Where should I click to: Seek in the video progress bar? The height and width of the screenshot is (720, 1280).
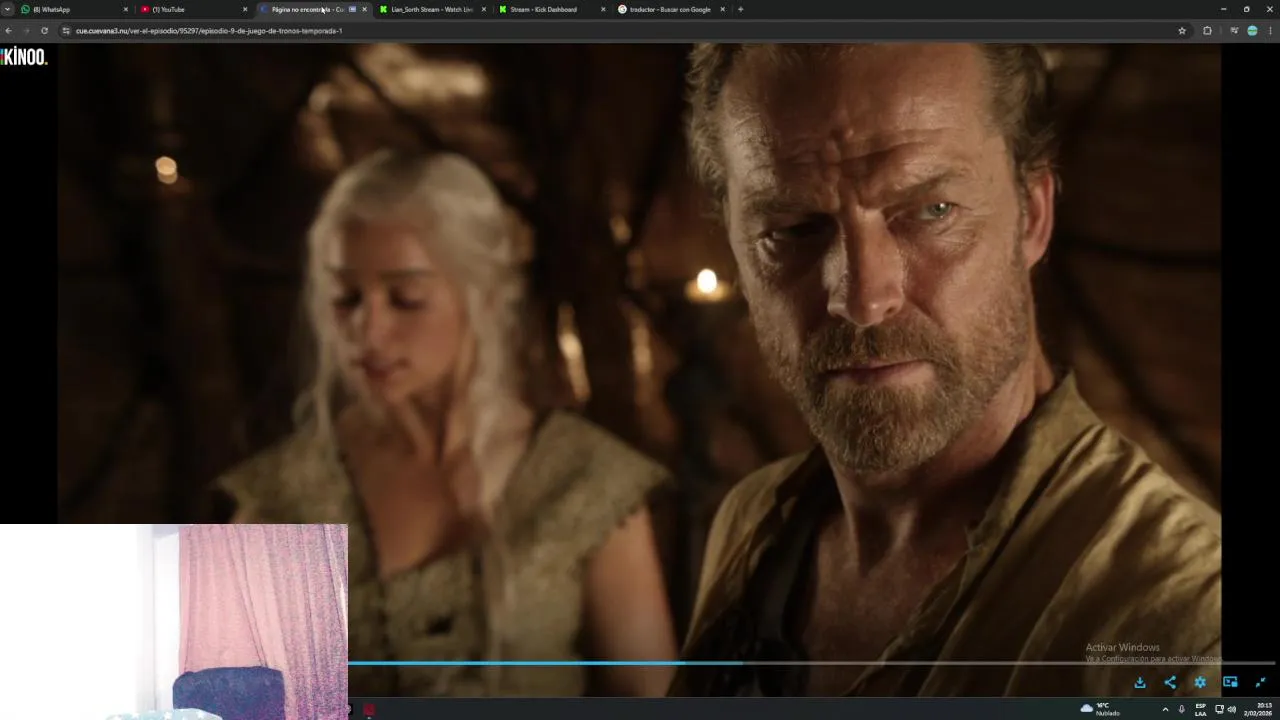[x=811, y=662]
